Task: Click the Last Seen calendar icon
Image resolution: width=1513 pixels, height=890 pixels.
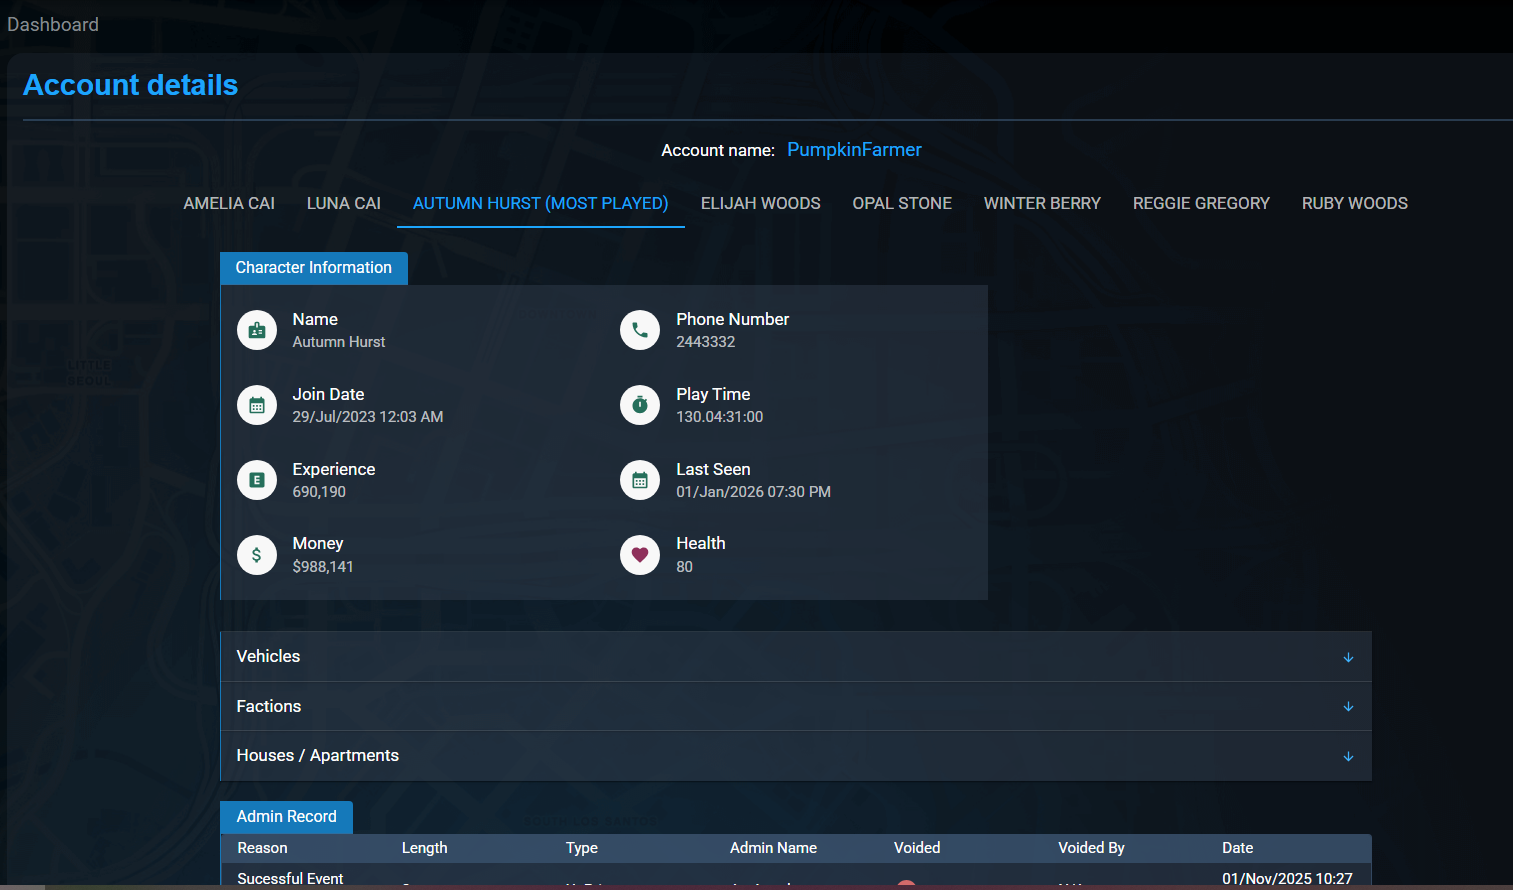Action: pos(640,480)
